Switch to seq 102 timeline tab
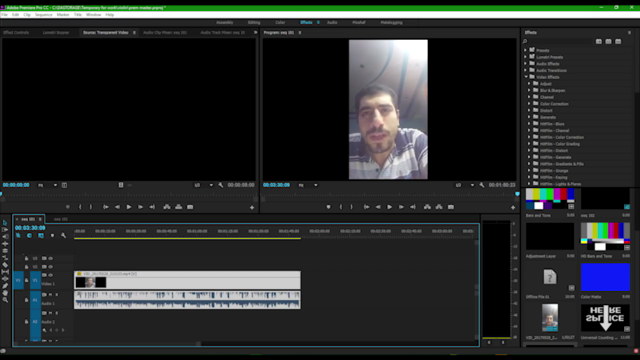The height and width of the screenshot is (360, 640). [x=61, y=219]
